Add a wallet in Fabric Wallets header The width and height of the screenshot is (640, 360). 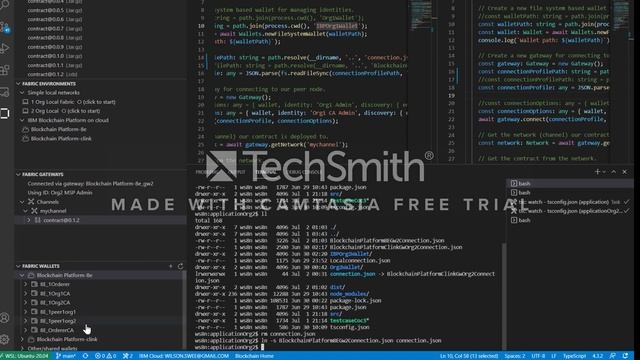click(x=171, y=266)
